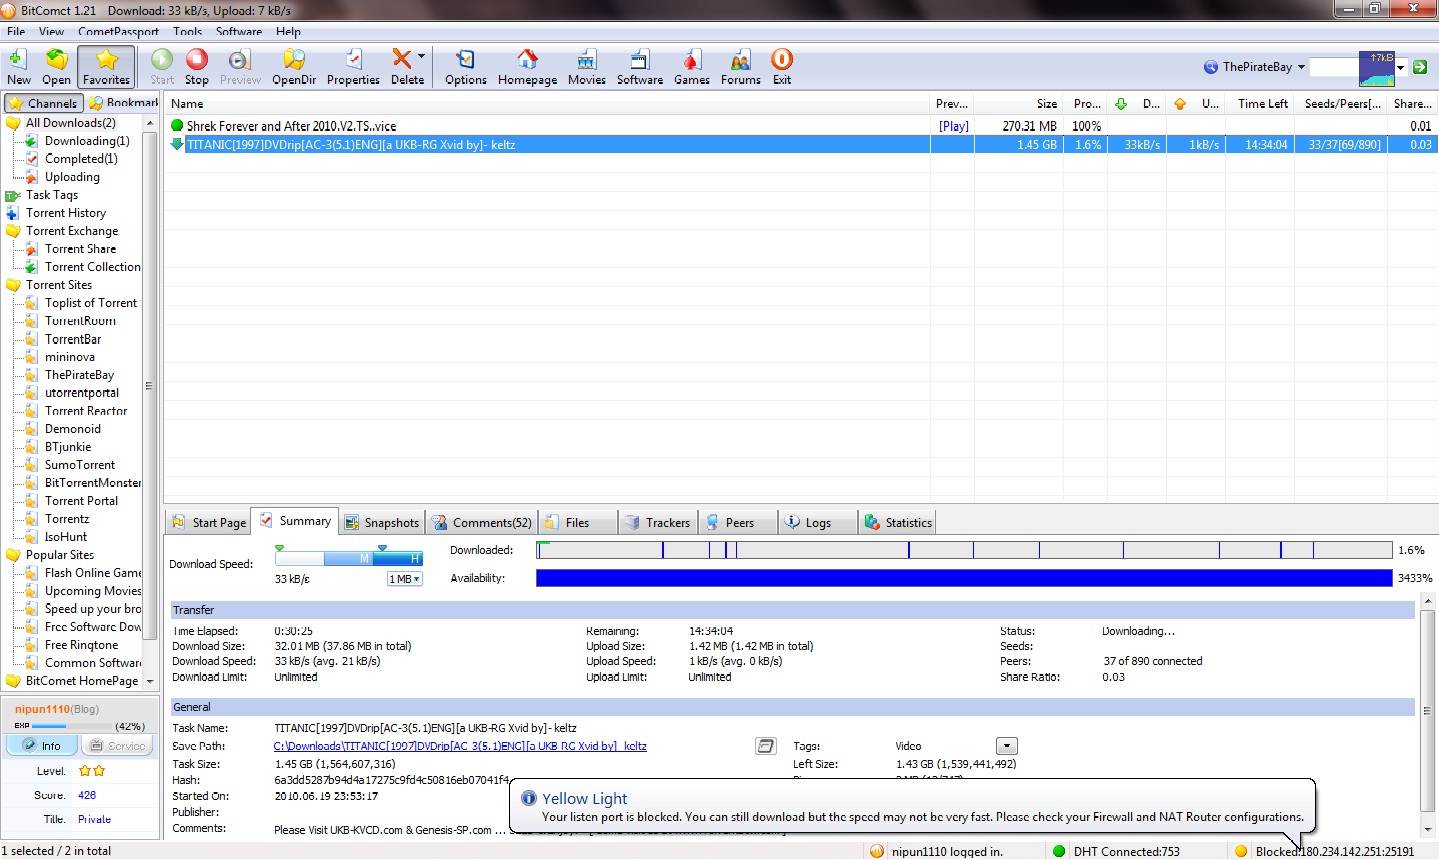
Task: Expand the Delete button dropdown arrow
Action: 422,56
